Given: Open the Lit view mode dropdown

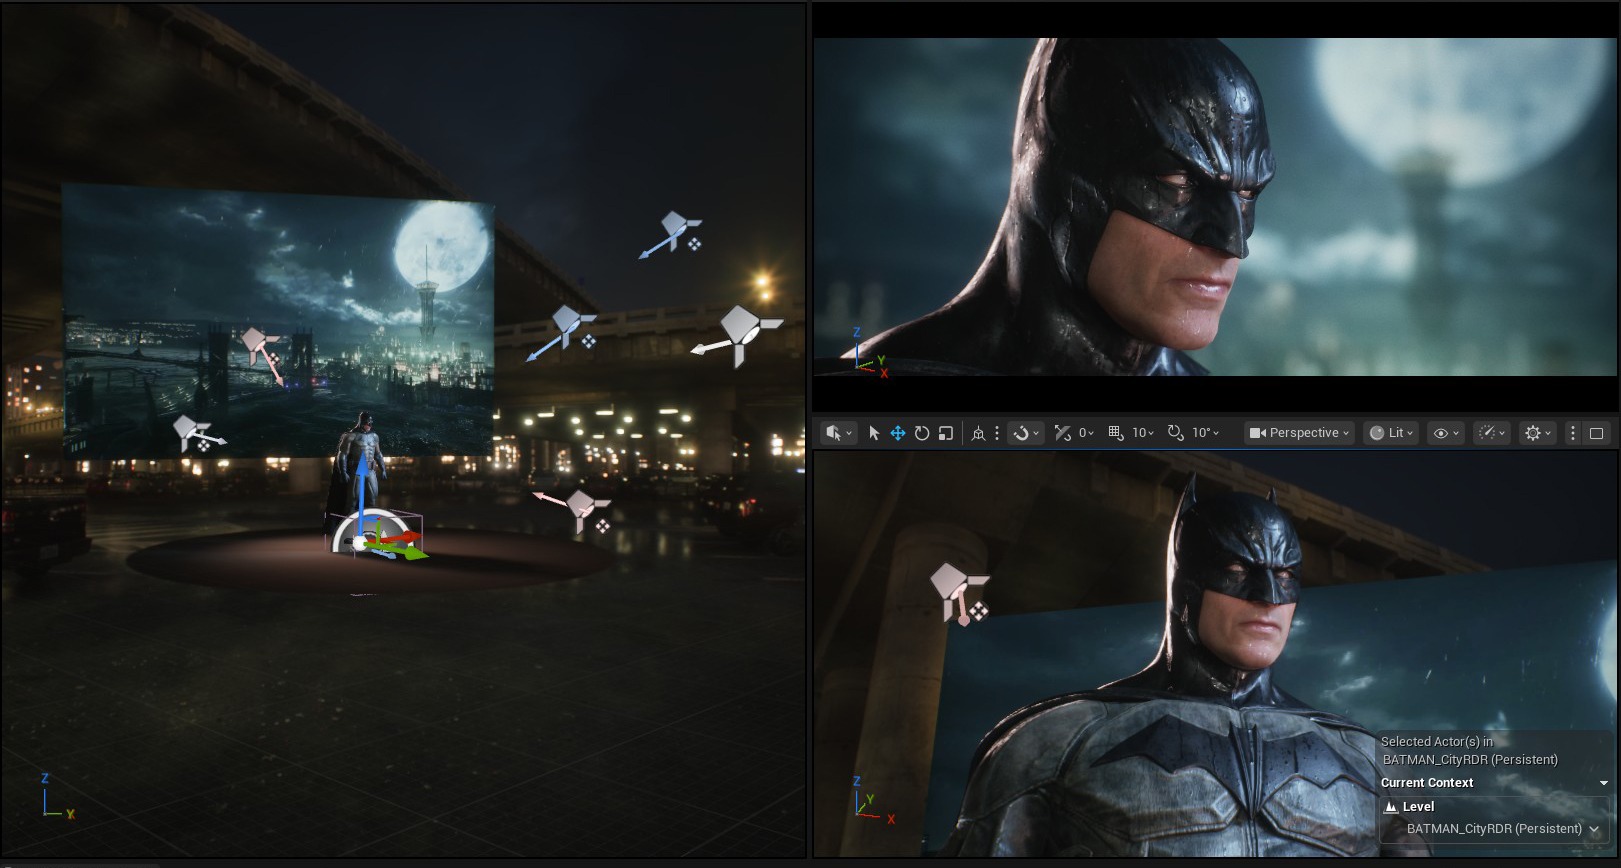Looking at the screenshot, I should (1390, 433).
